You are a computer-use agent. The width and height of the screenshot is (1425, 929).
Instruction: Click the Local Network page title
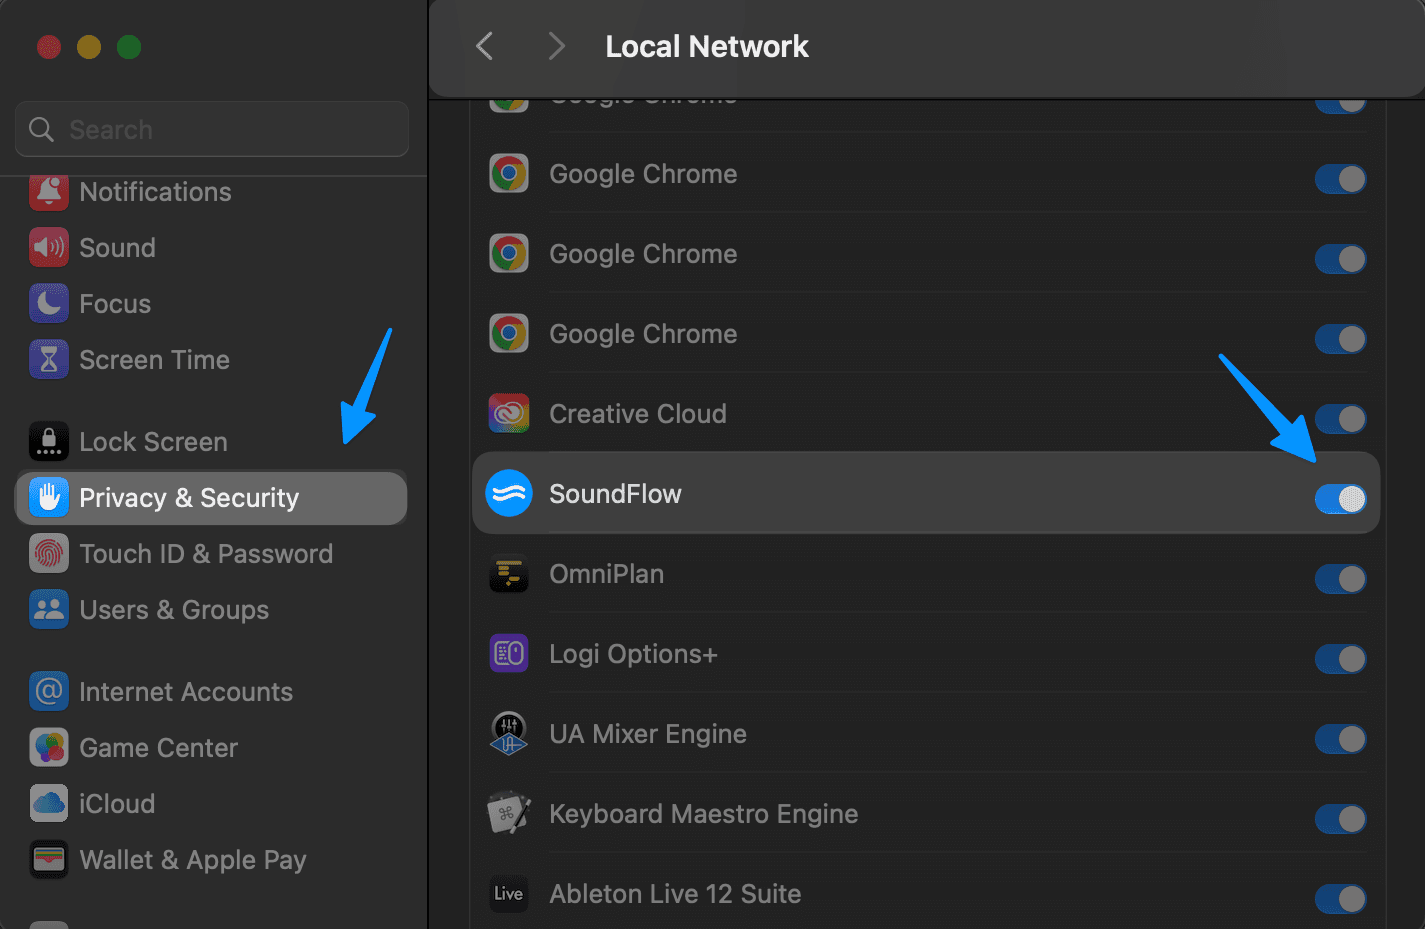coord(707,46)
